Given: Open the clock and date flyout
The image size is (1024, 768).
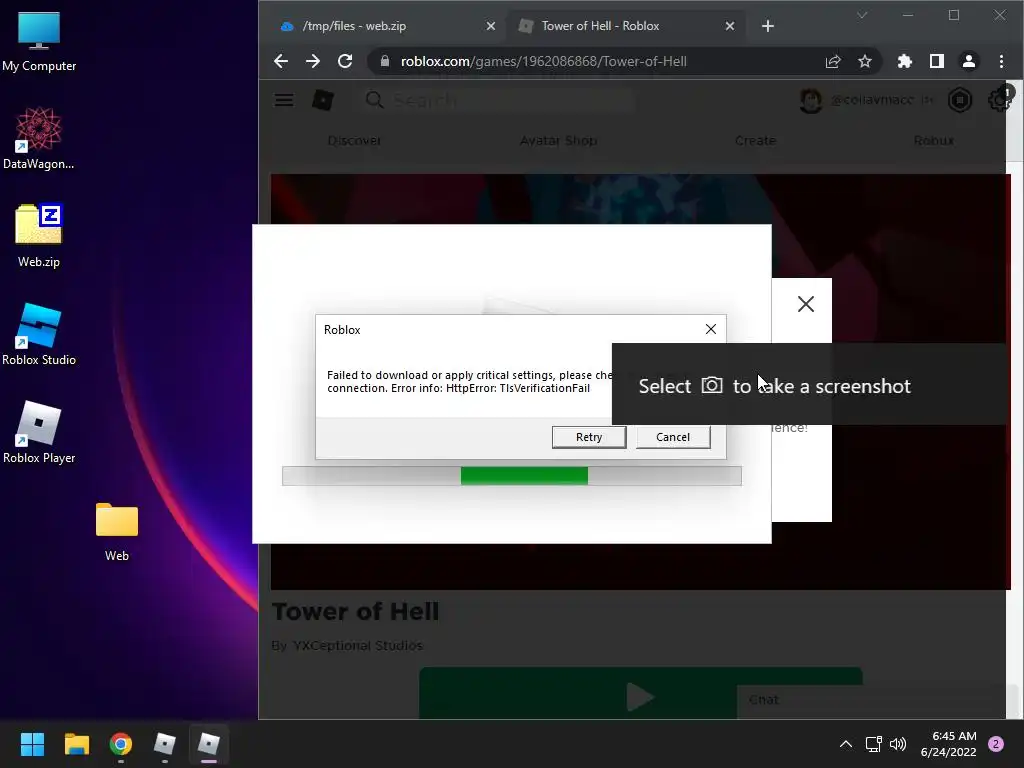Looking at the screenshot, I should [x=948, y=744].
